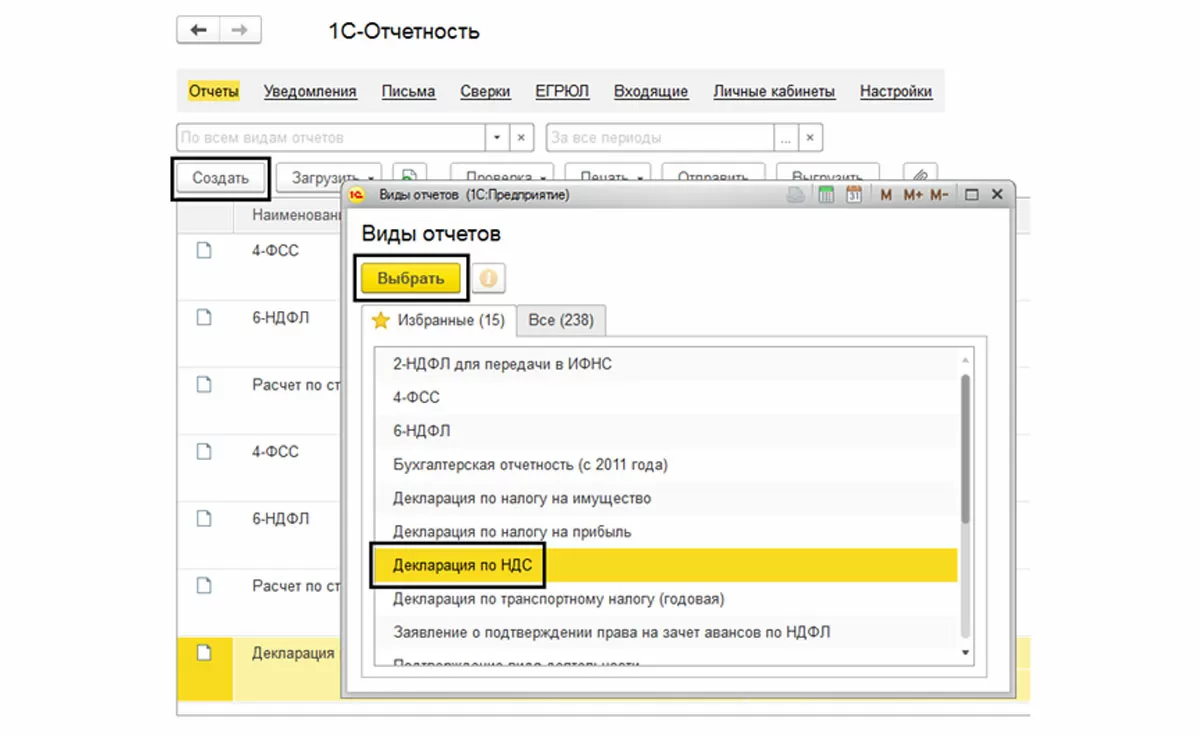Viewport: 1200px width, 735px height.
Task: Open the Входящие section
Action: click(651, 91)
